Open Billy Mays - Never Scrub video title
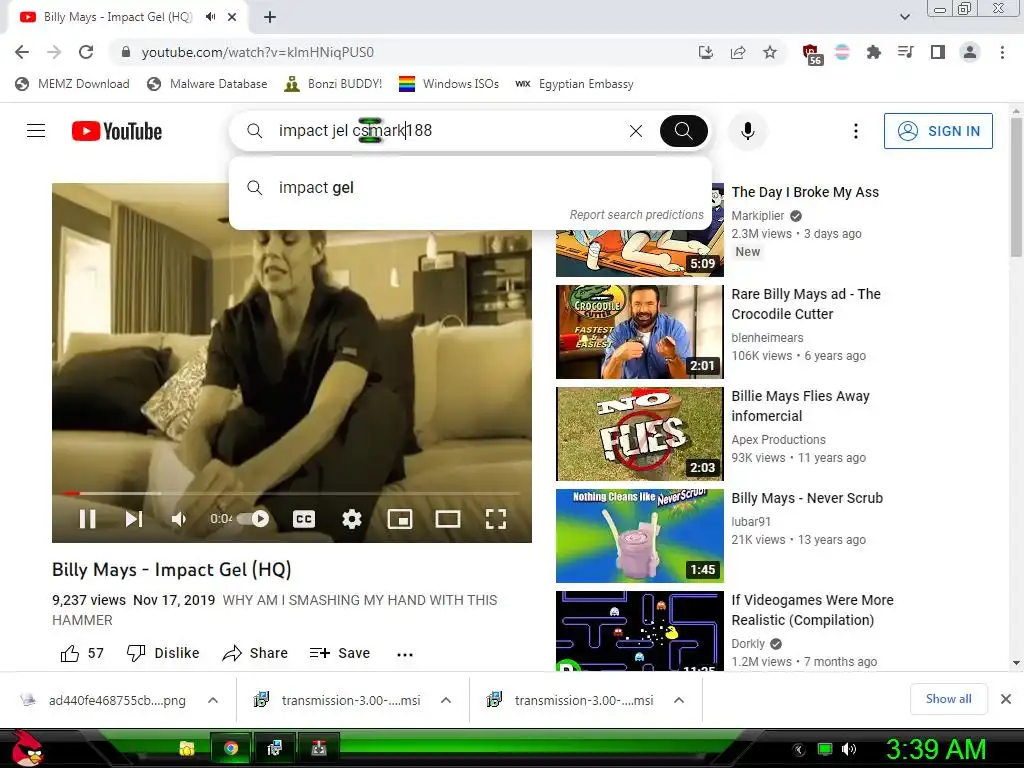1024x768 pixels. (x=807, y=498)
